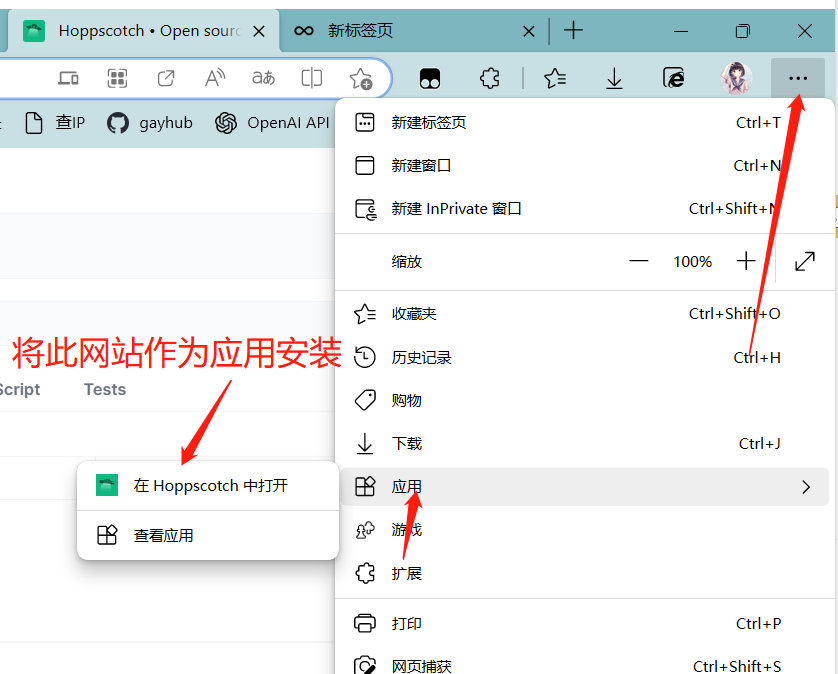Open immersive reader book icon
Screen dimensions: 838x674
312,78
